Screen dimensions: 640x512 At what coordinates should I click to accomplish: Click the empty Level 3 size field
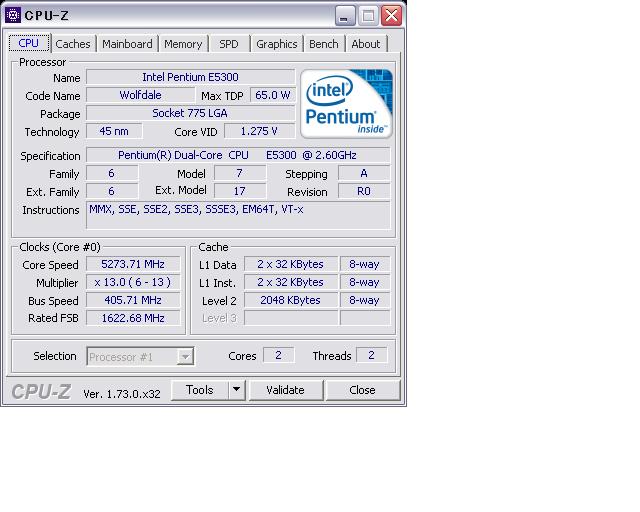(x=291, y=318)
